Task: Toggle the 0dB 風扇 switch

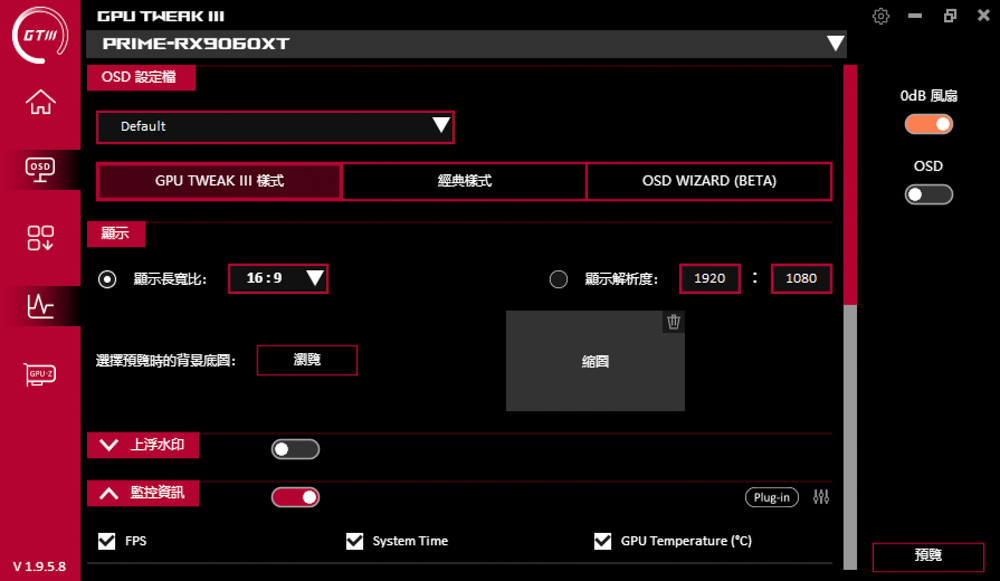Action: tap(929, 124)
